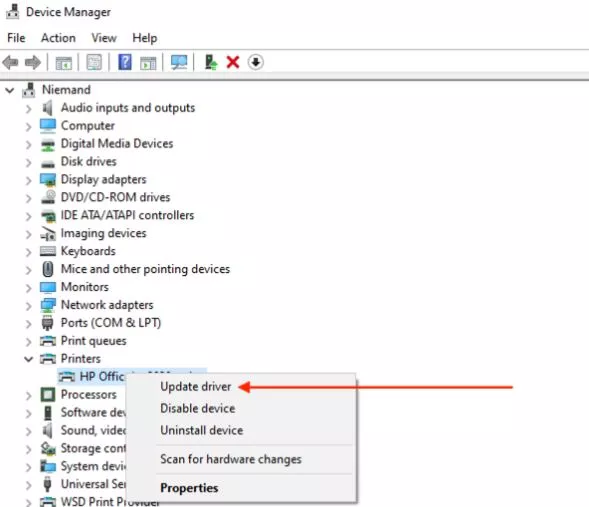Collapse the Niemand root node

[9, 90]
